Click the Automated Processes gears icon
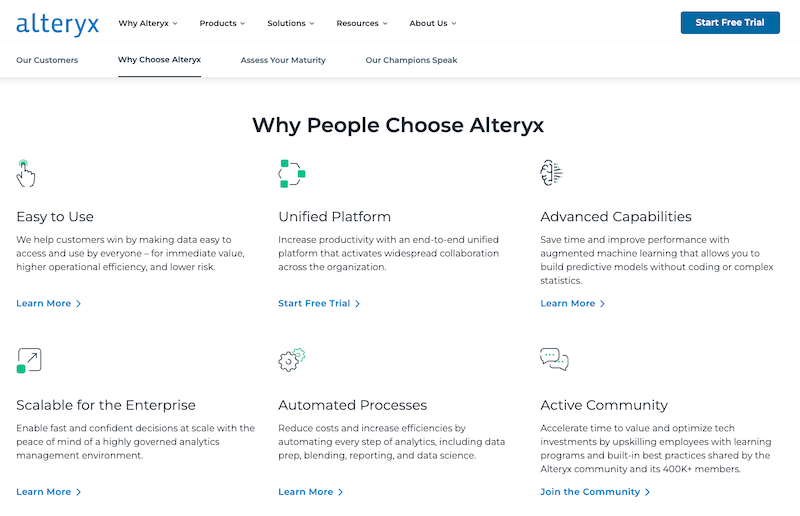Image resolution: width=800 pixels, height=516 pixels. 291,360
